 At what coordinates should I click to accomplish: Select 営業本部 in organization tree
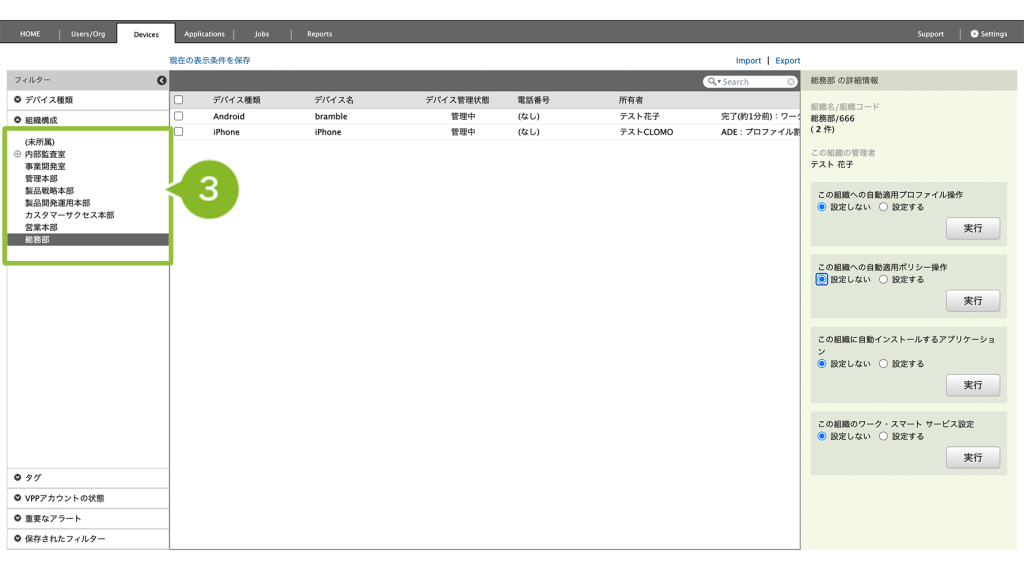pyautogui.click(x=41, y=227)
